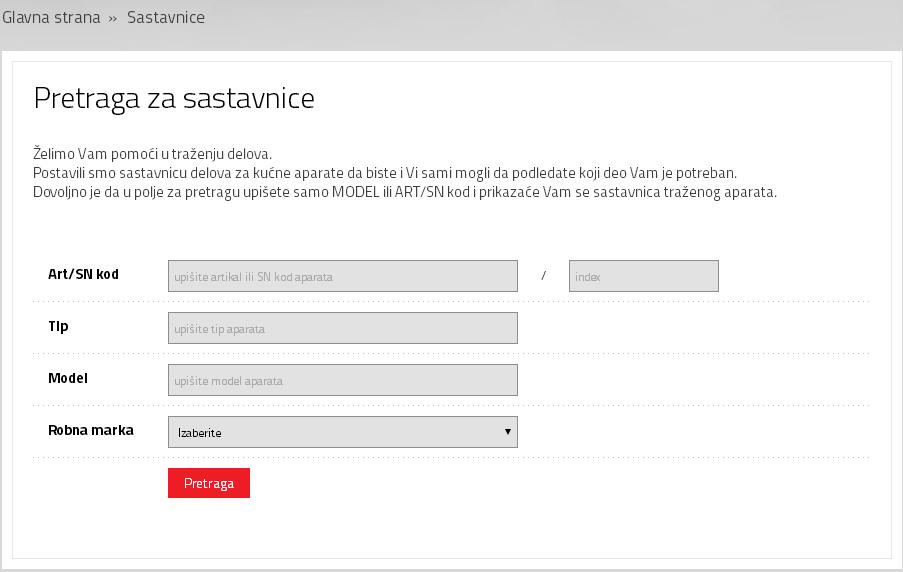Click the Pretraga za sastavnice heading
Viewport: 903px width, 572px height.
coord(174,98)
